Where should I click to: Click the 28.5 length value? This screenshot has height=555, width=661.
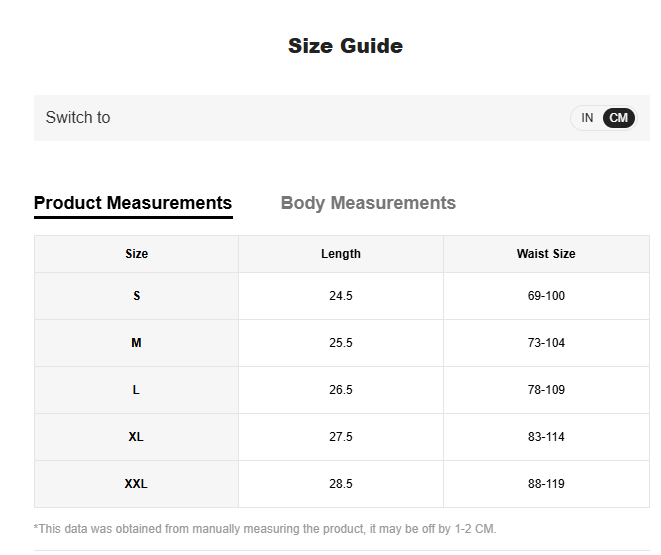point(341,484)
